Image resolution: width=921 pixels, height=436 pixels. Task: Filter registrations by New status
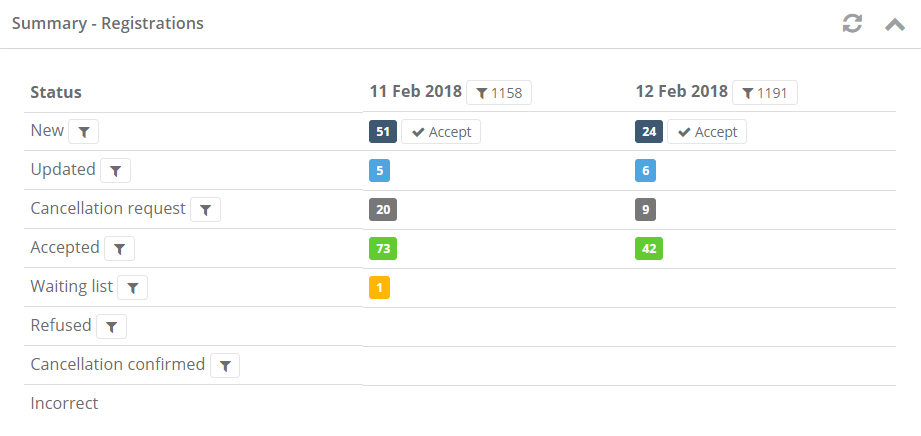click(x=84, y=132)
